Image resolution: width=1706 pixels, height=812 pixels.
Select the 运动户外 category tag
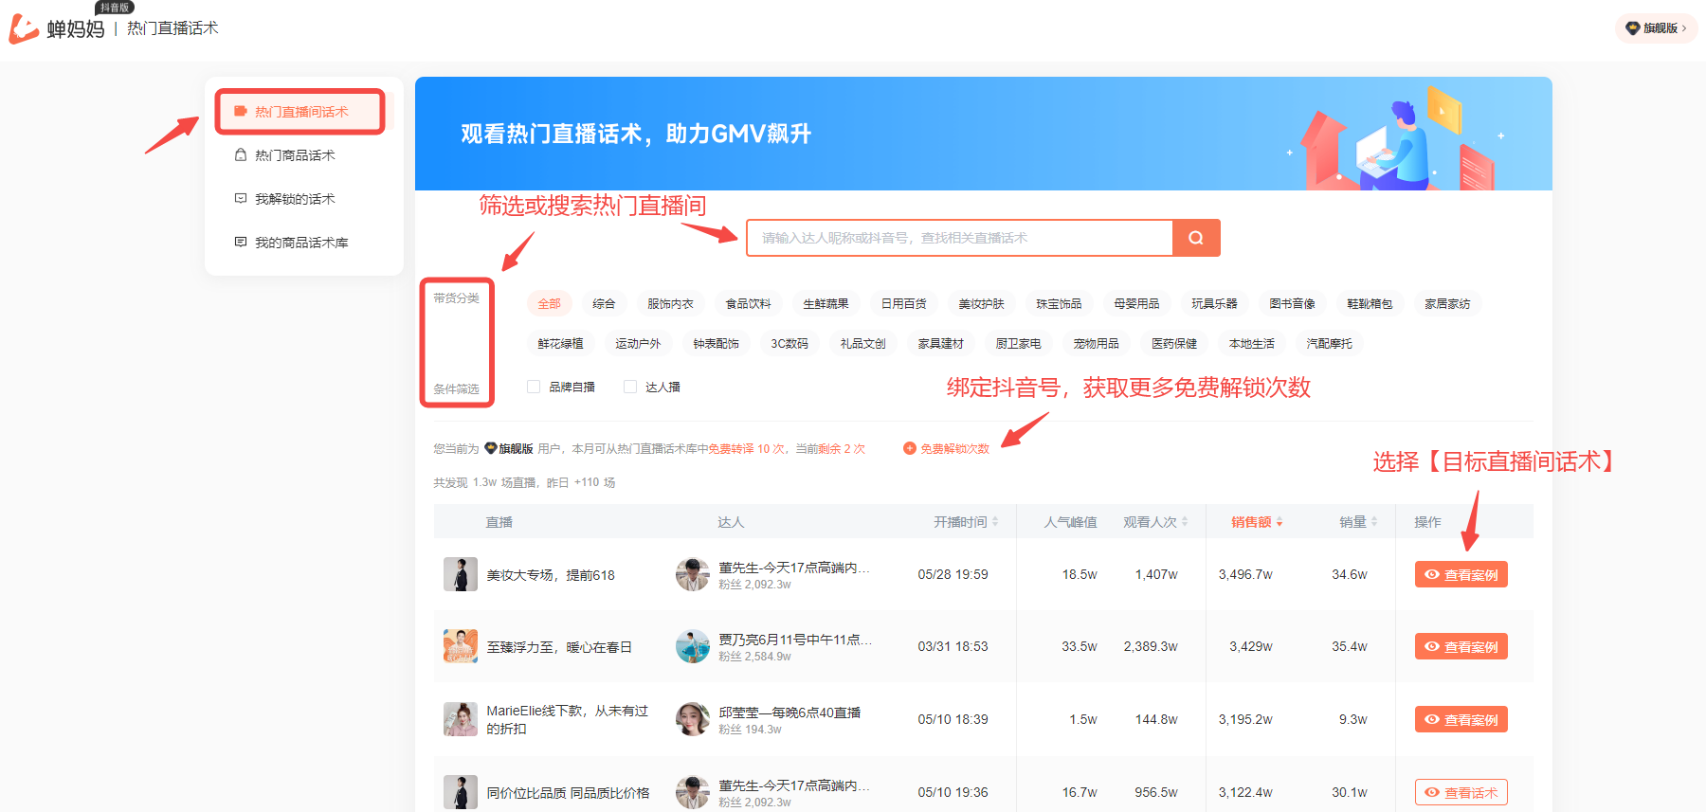(638, 343)
